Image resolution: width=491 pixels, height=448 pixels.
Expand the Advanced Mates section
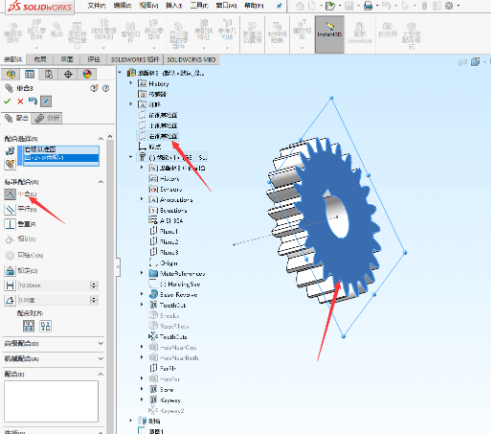(100, 343)
